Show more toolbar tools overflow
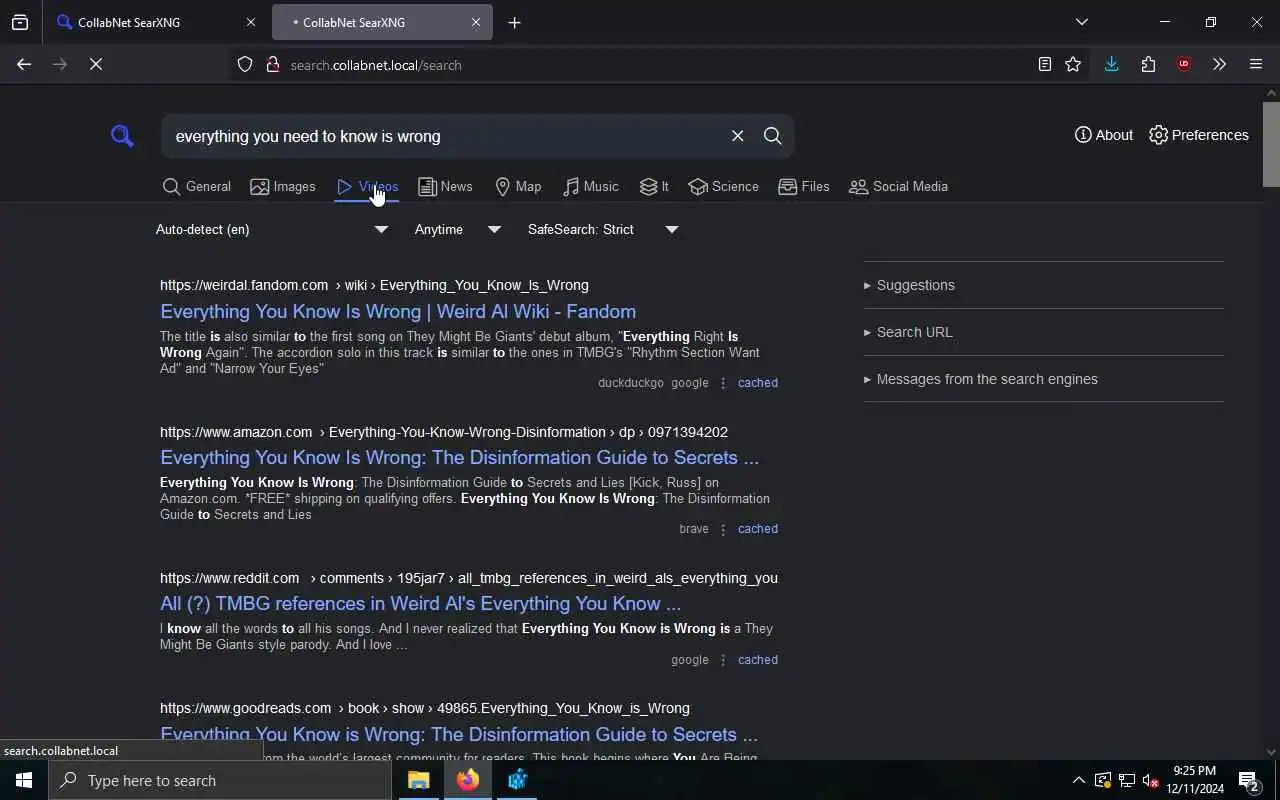The height and width of the screenshot is (800, 1280). (x=1219, y=64)
